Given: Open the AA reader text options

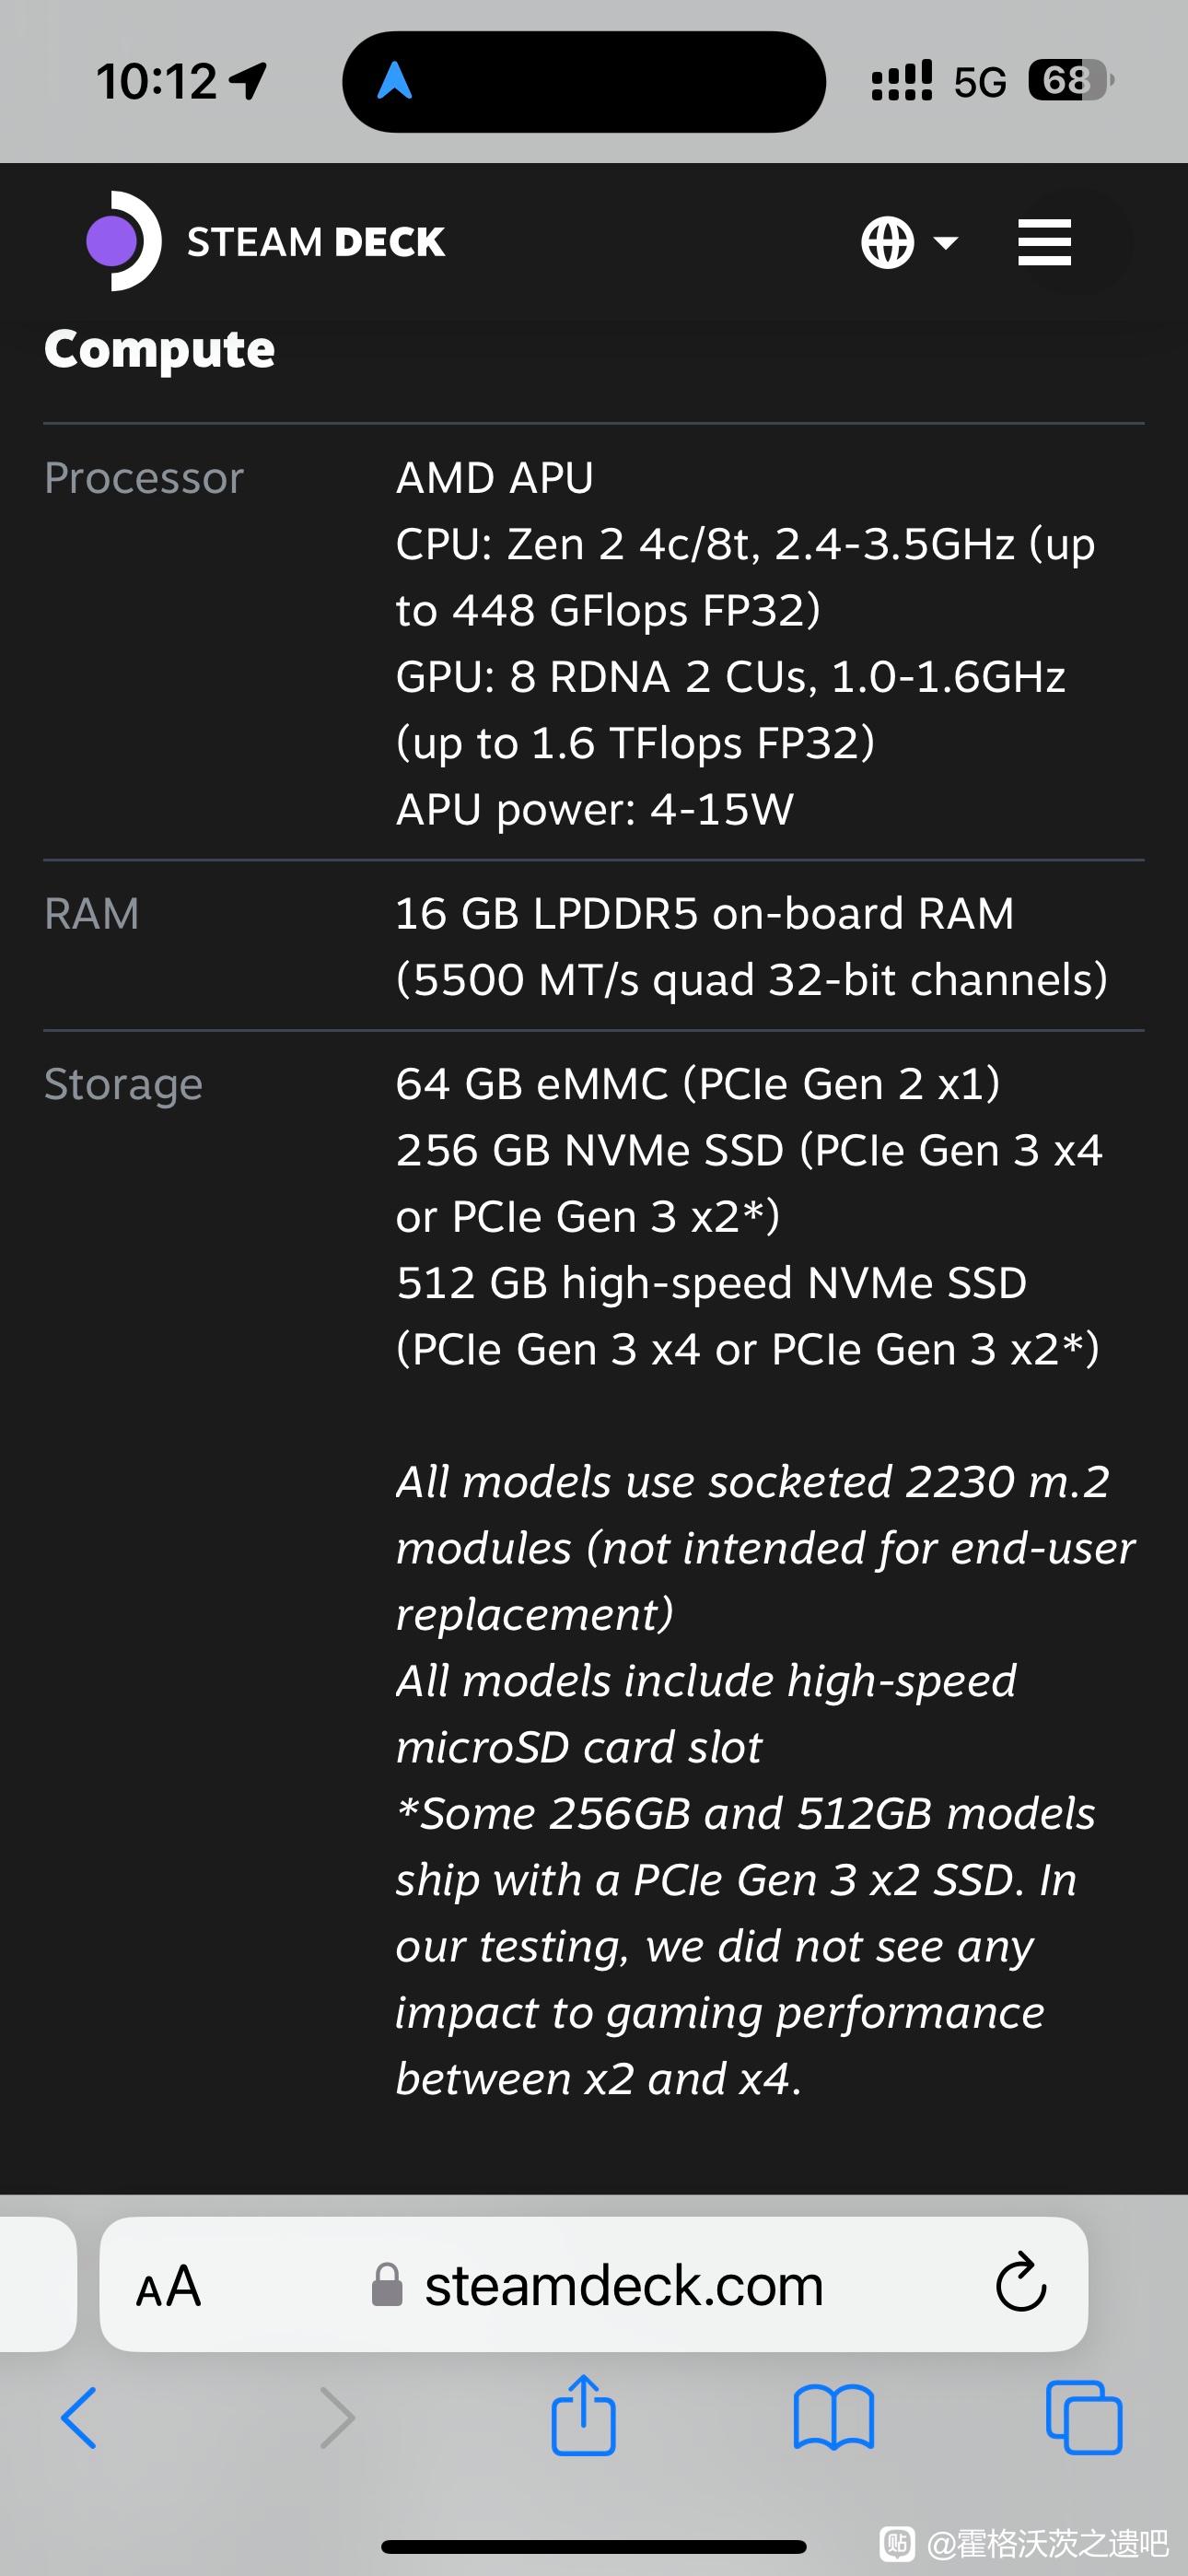Looking at the screenshot, I should (x=169, y=2287).
